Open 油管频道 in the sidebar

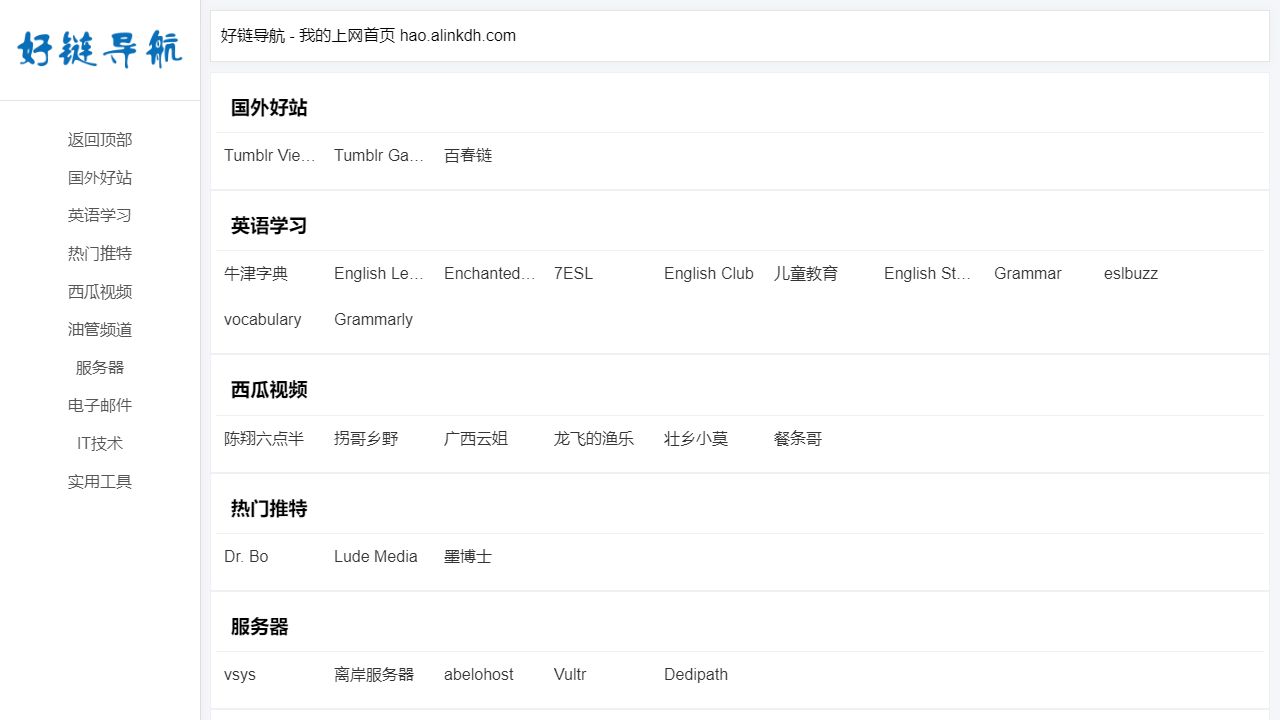click(100, 330)
